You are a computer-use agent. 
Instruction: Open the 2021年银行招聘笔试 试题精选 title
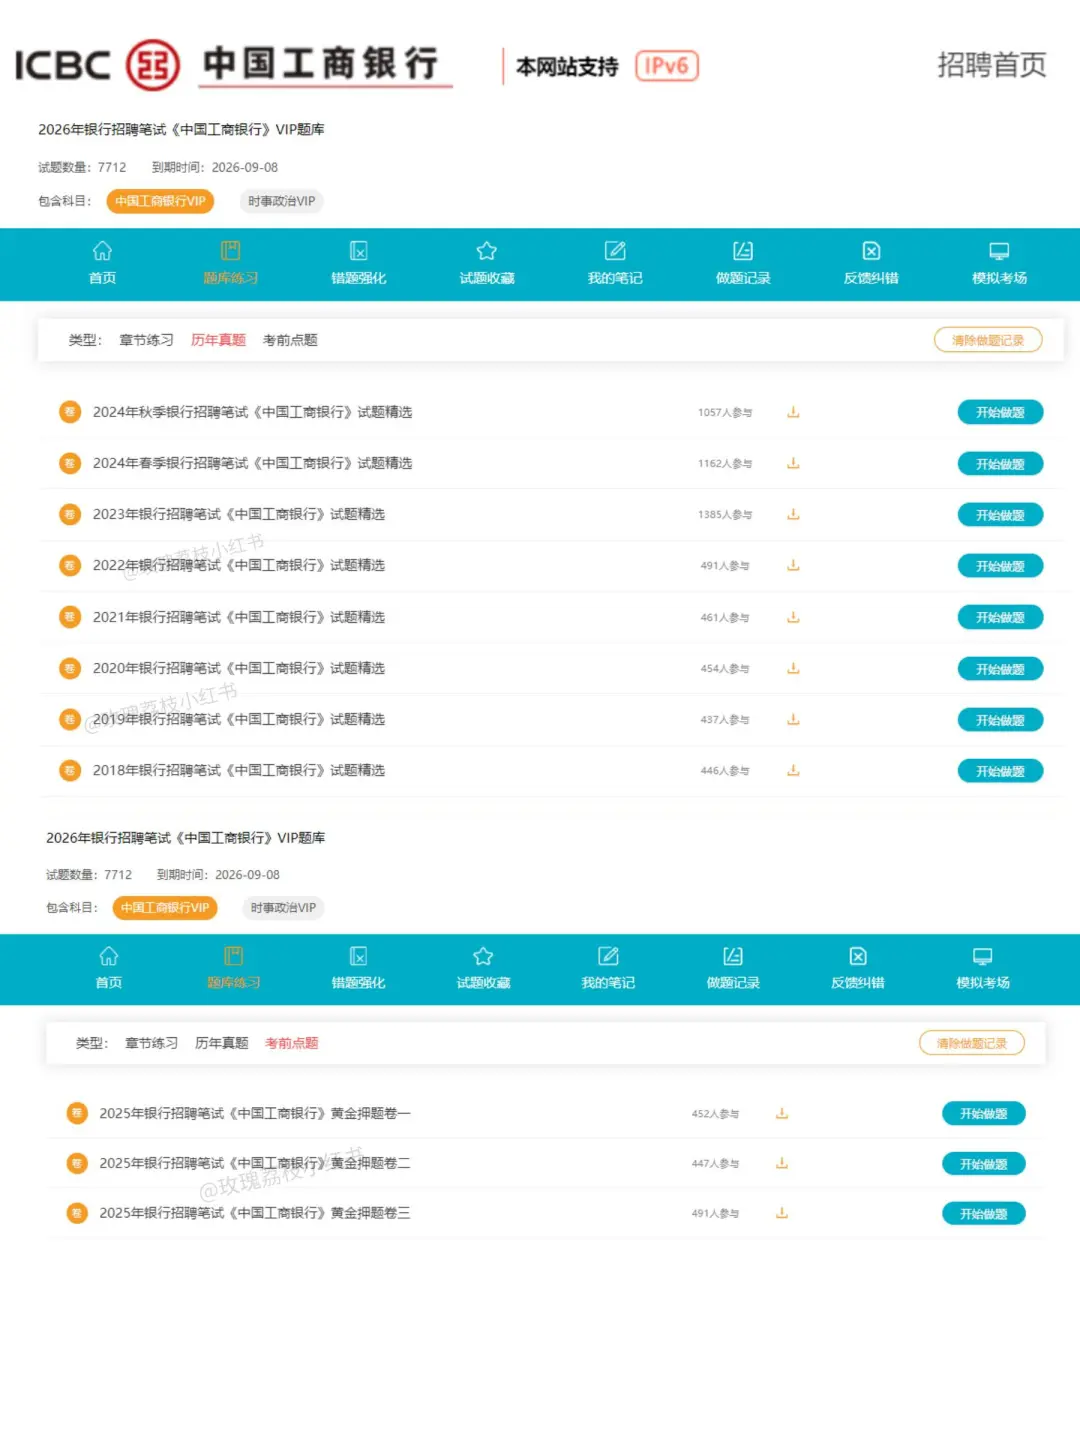(239, 617)
